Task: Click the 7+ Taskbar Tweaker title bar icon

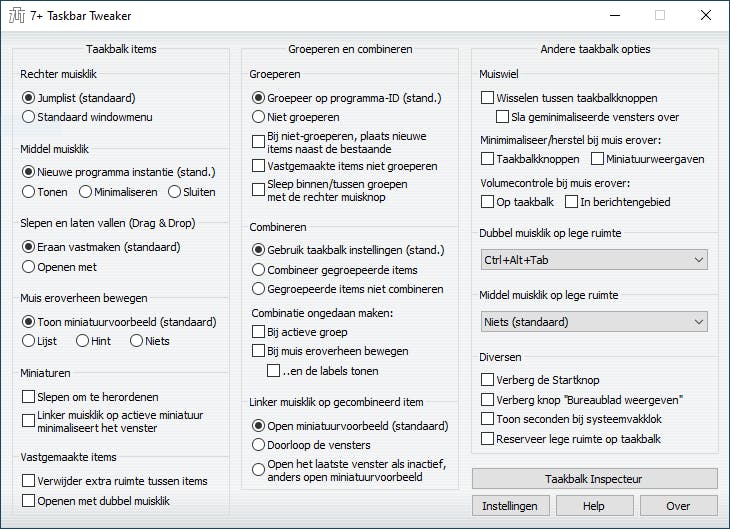Action: tap(17, 16)
